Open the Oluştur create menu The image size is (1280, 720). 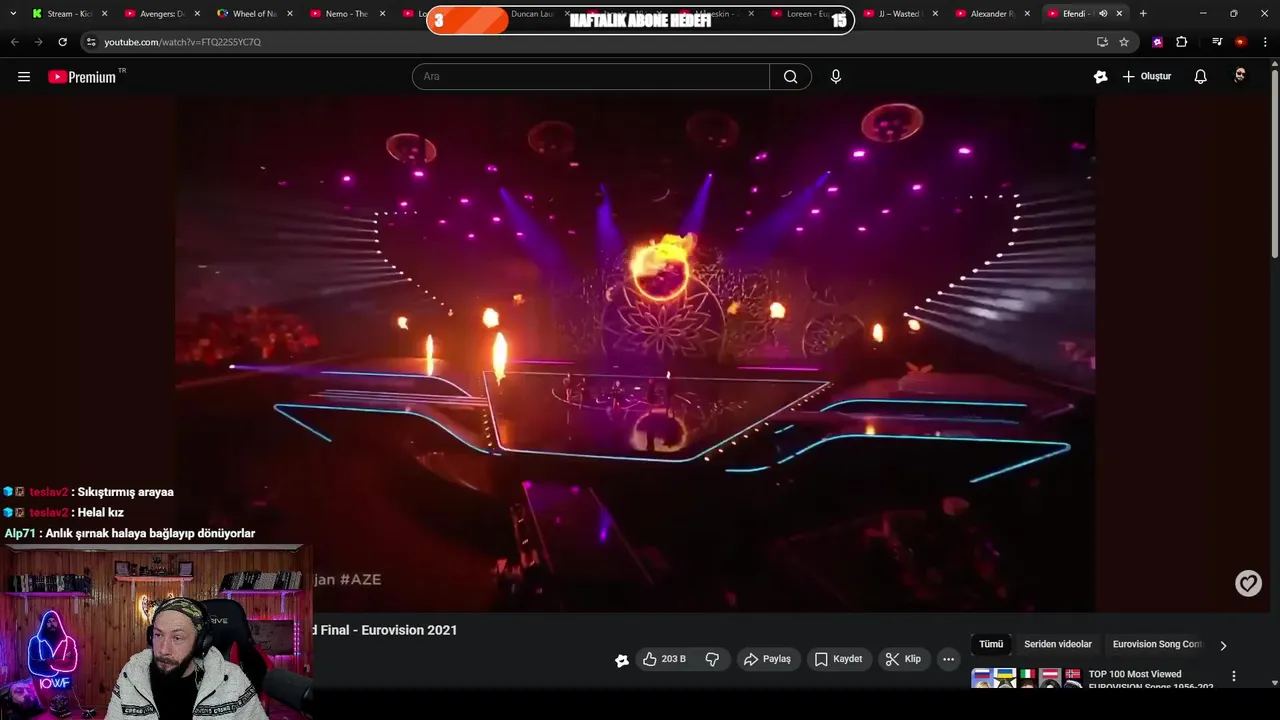[x=1147, y=77]
